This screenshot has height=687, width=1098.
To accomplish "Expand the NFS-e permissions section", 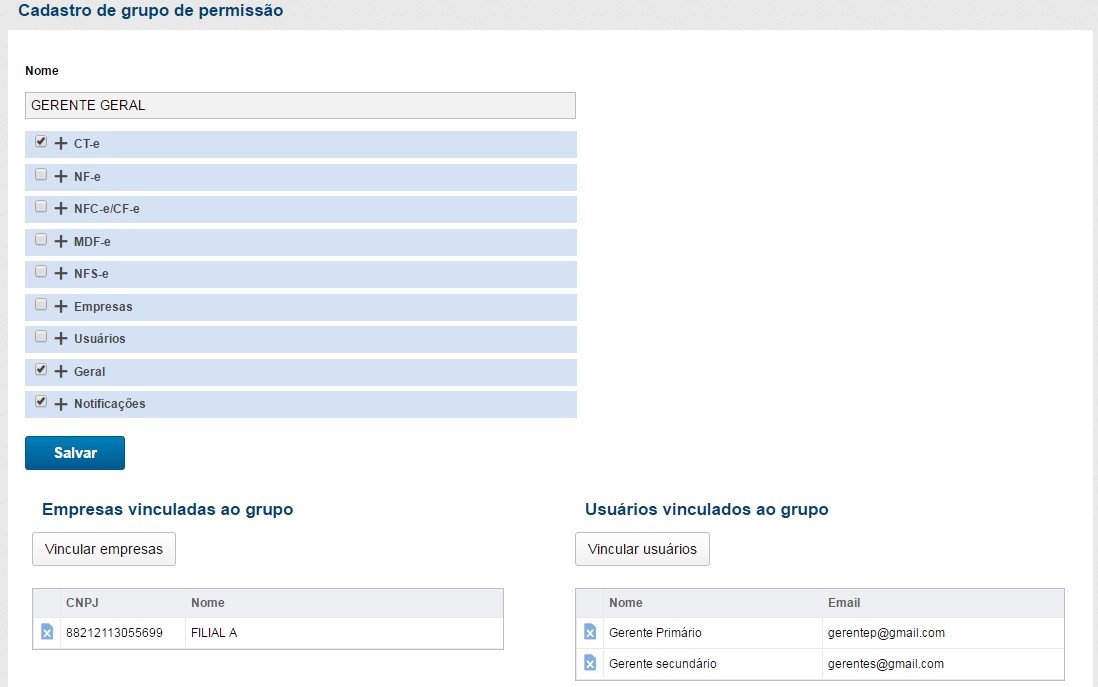I will pyautogui.click(x=61, y=274).
